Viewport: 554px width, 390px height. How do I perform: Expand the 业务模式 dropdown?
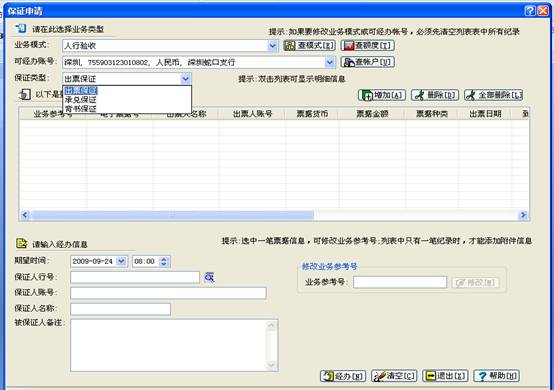click(272, 46)
